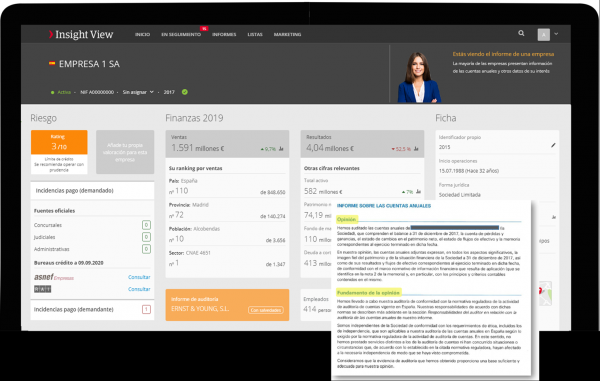
Task: Click Consultar link next to RAI
Action: point(139,289)
